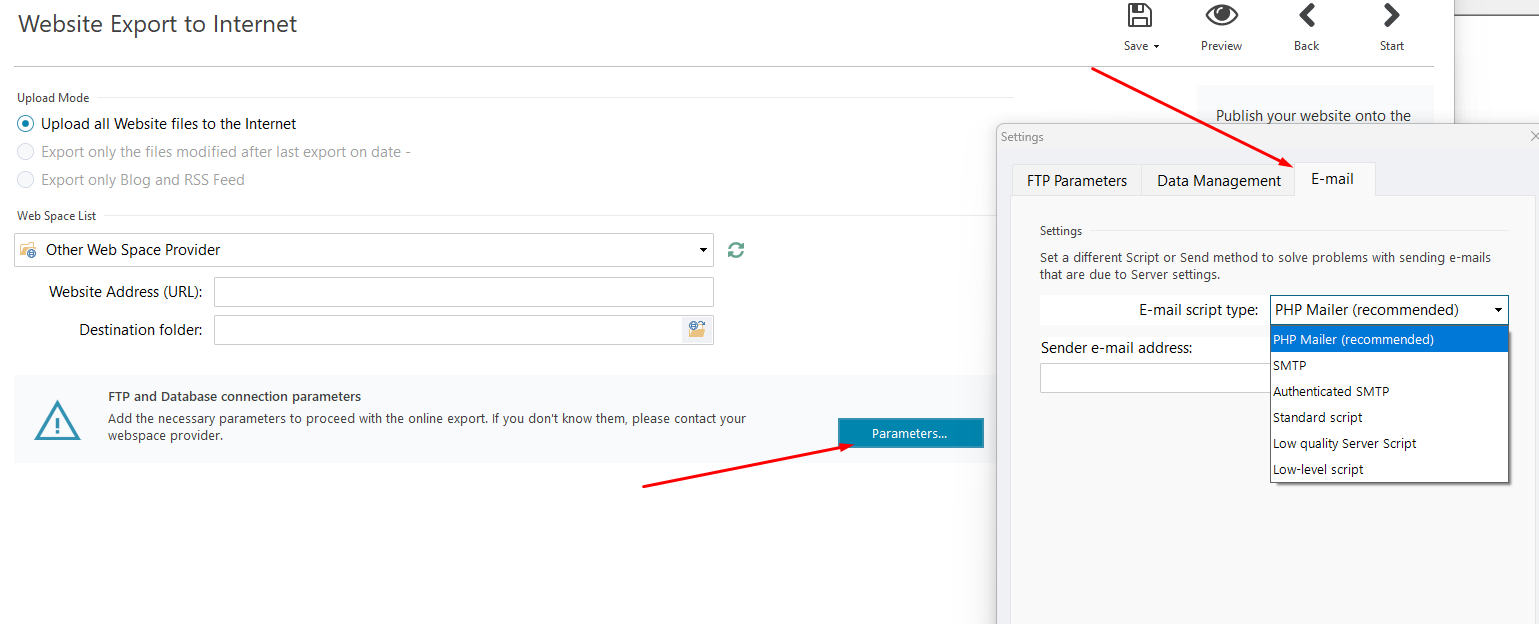1539x624 pixels.
Task: Go Back using the left chevron icon
Action: point(1306,16)
